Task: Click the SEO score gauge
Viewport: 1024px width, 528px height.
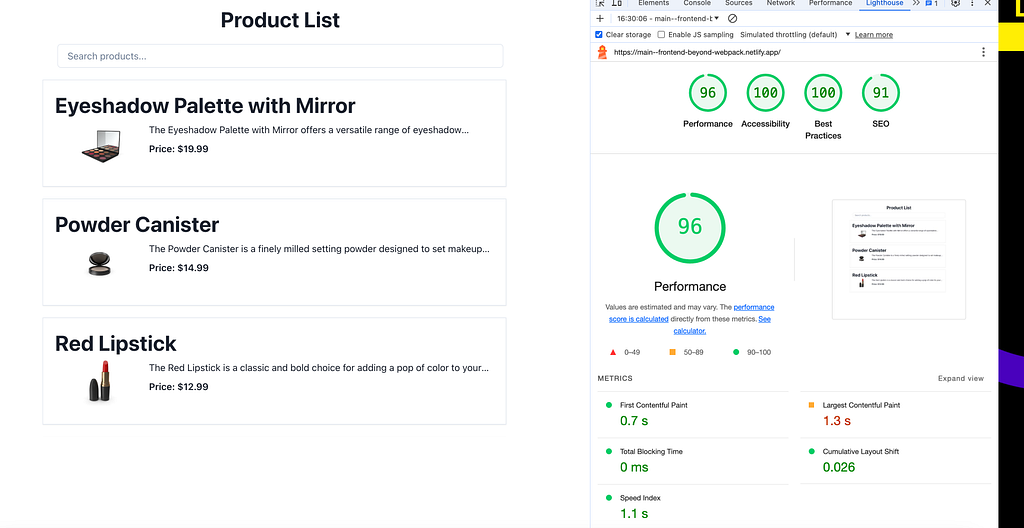Action: tap(880, 93)
